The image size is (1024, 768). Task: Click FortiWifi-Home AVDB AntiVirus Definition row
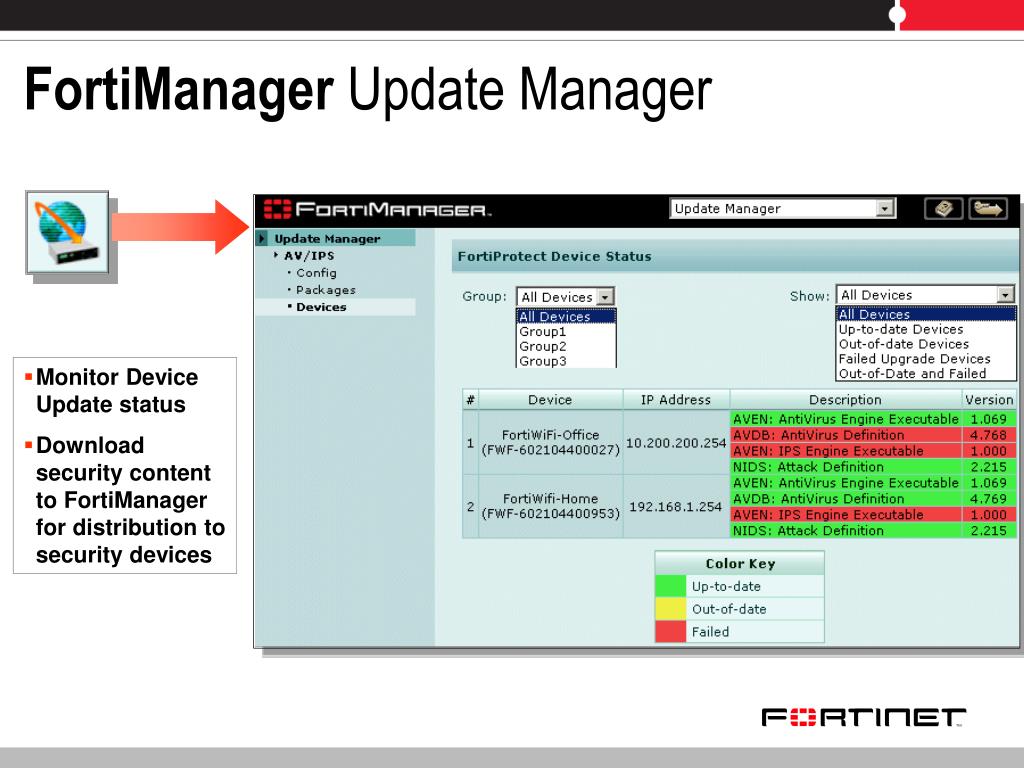pos(845,499)
